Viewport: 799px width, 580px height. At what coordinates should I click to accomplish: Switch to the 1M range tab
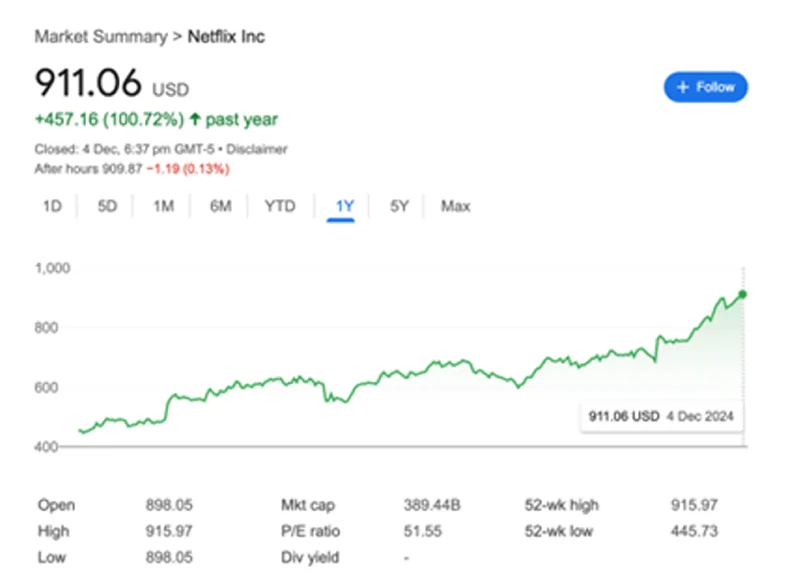[164, 206]
